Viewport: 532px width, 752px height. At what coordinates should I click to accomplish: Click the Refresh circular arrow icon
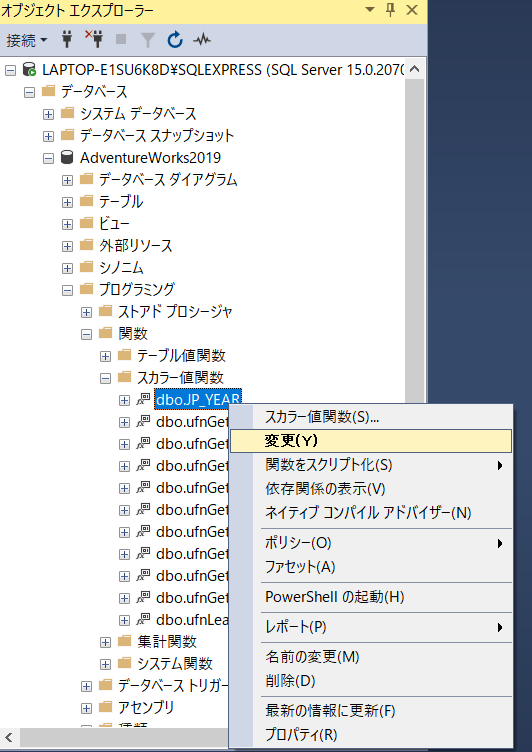[x=175, y=40]
